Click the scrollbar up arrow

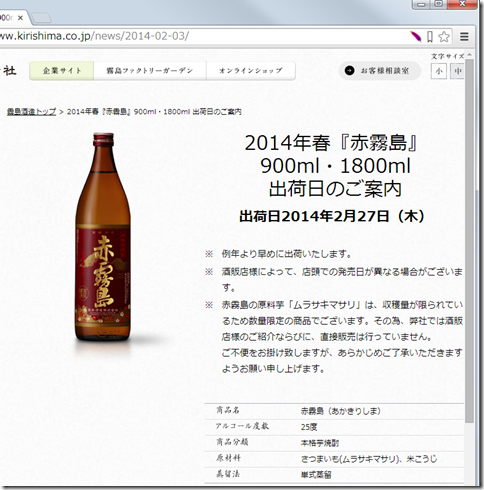(x=469, y=54)
